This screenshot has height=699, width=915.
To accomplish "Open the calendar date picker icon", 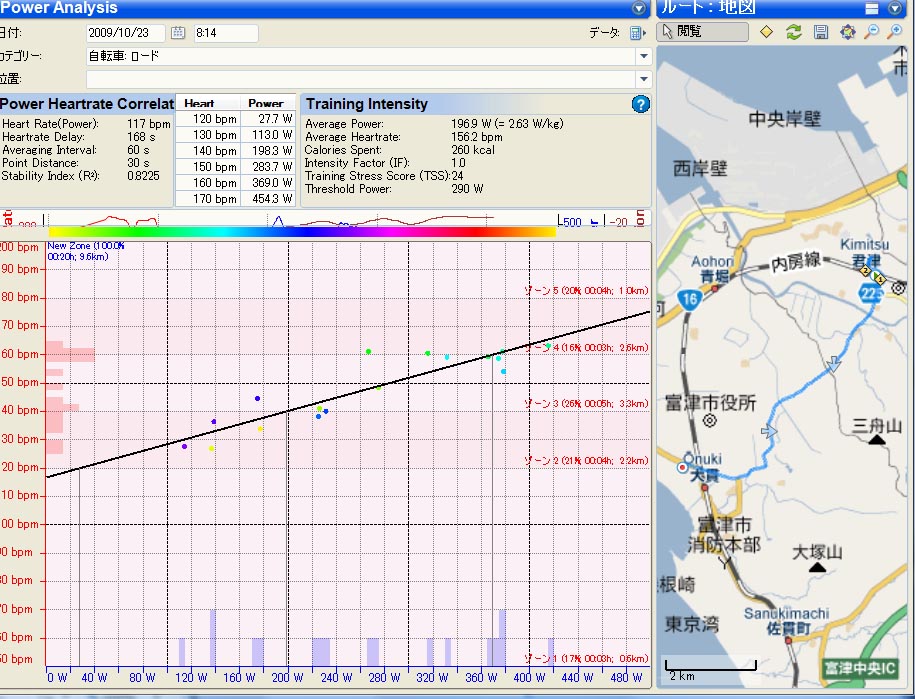I will [x=179, y=33].
